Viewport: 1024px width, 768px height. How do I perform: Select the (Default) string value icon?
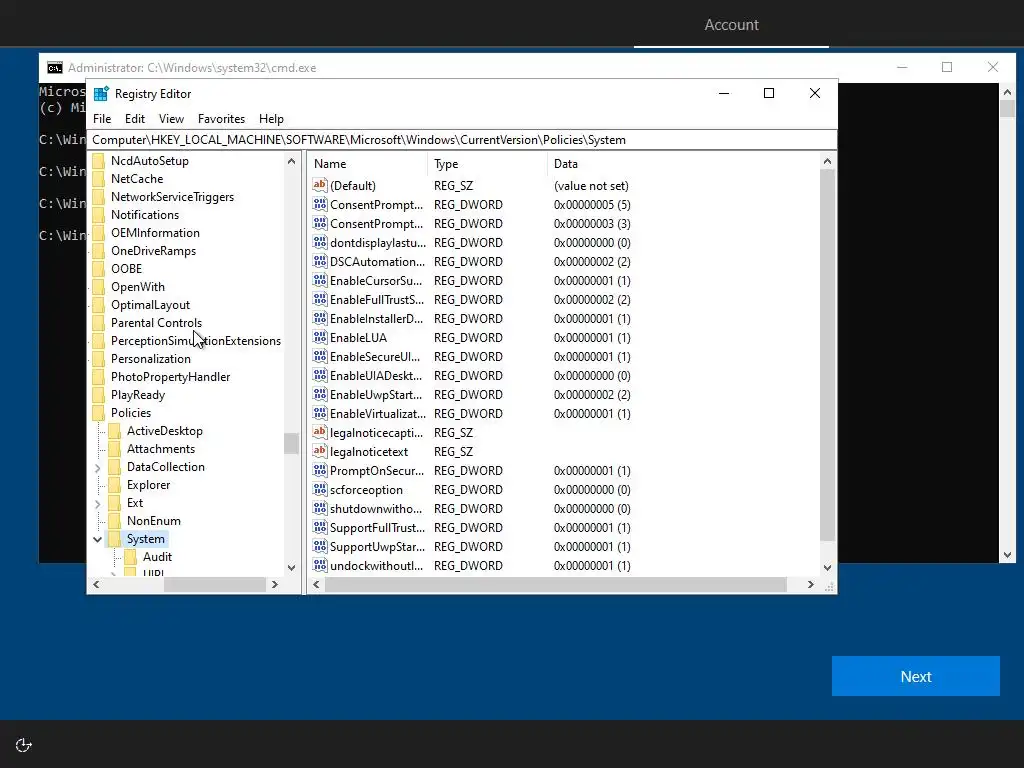[x=319, y=185]
